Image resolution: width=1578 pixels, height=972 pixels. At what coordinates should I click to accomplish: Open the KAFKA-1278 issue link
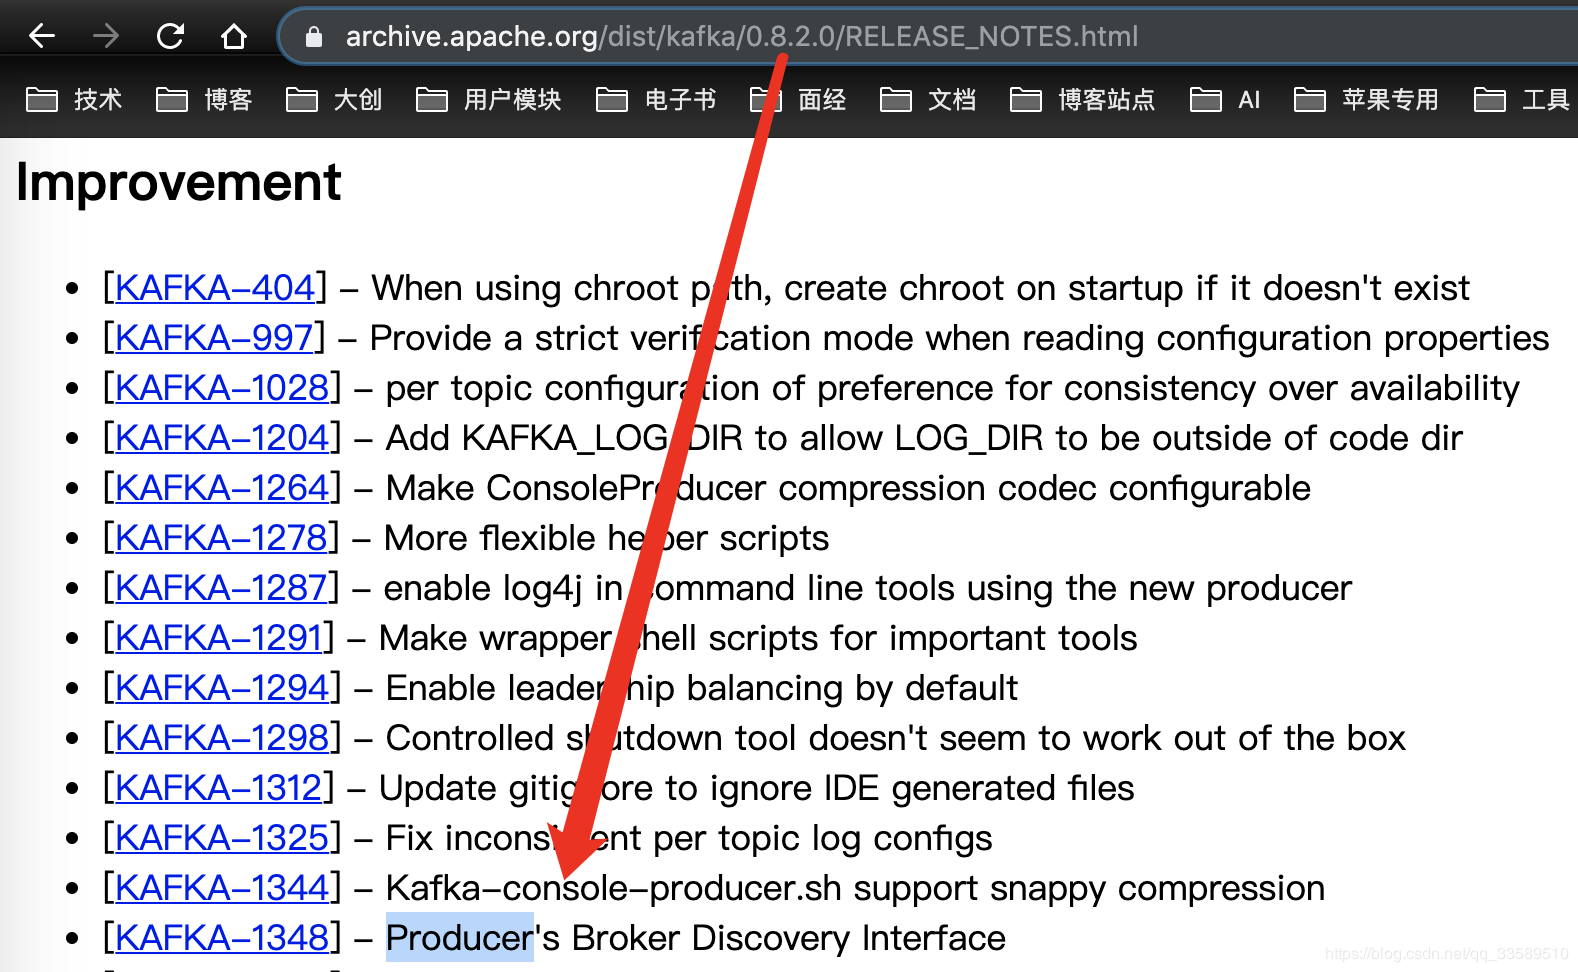[221, 538]
